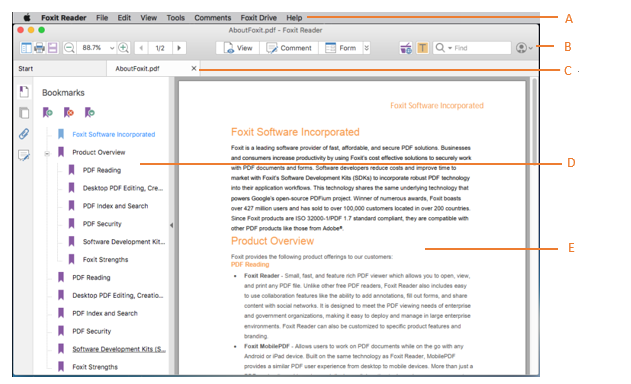
Task: Open the File menu
Action: (102, 18)
